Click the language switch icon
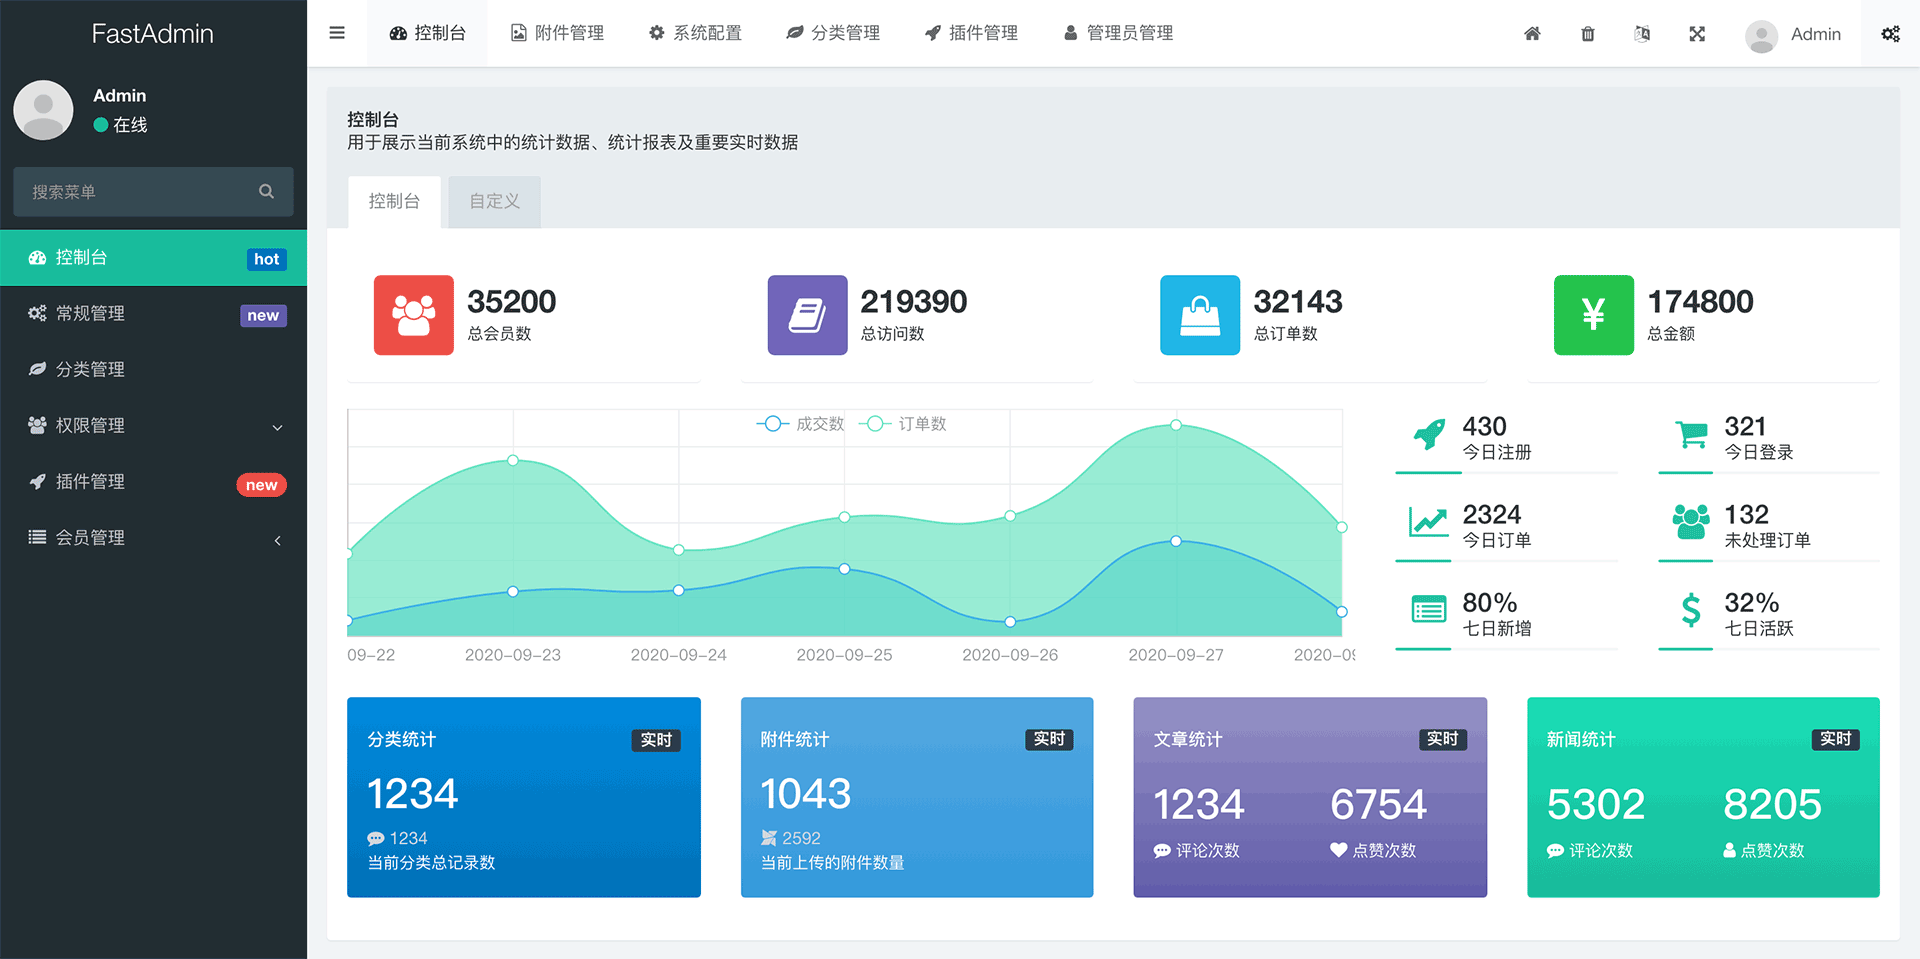1920x959 pixels. (1642, 34)
